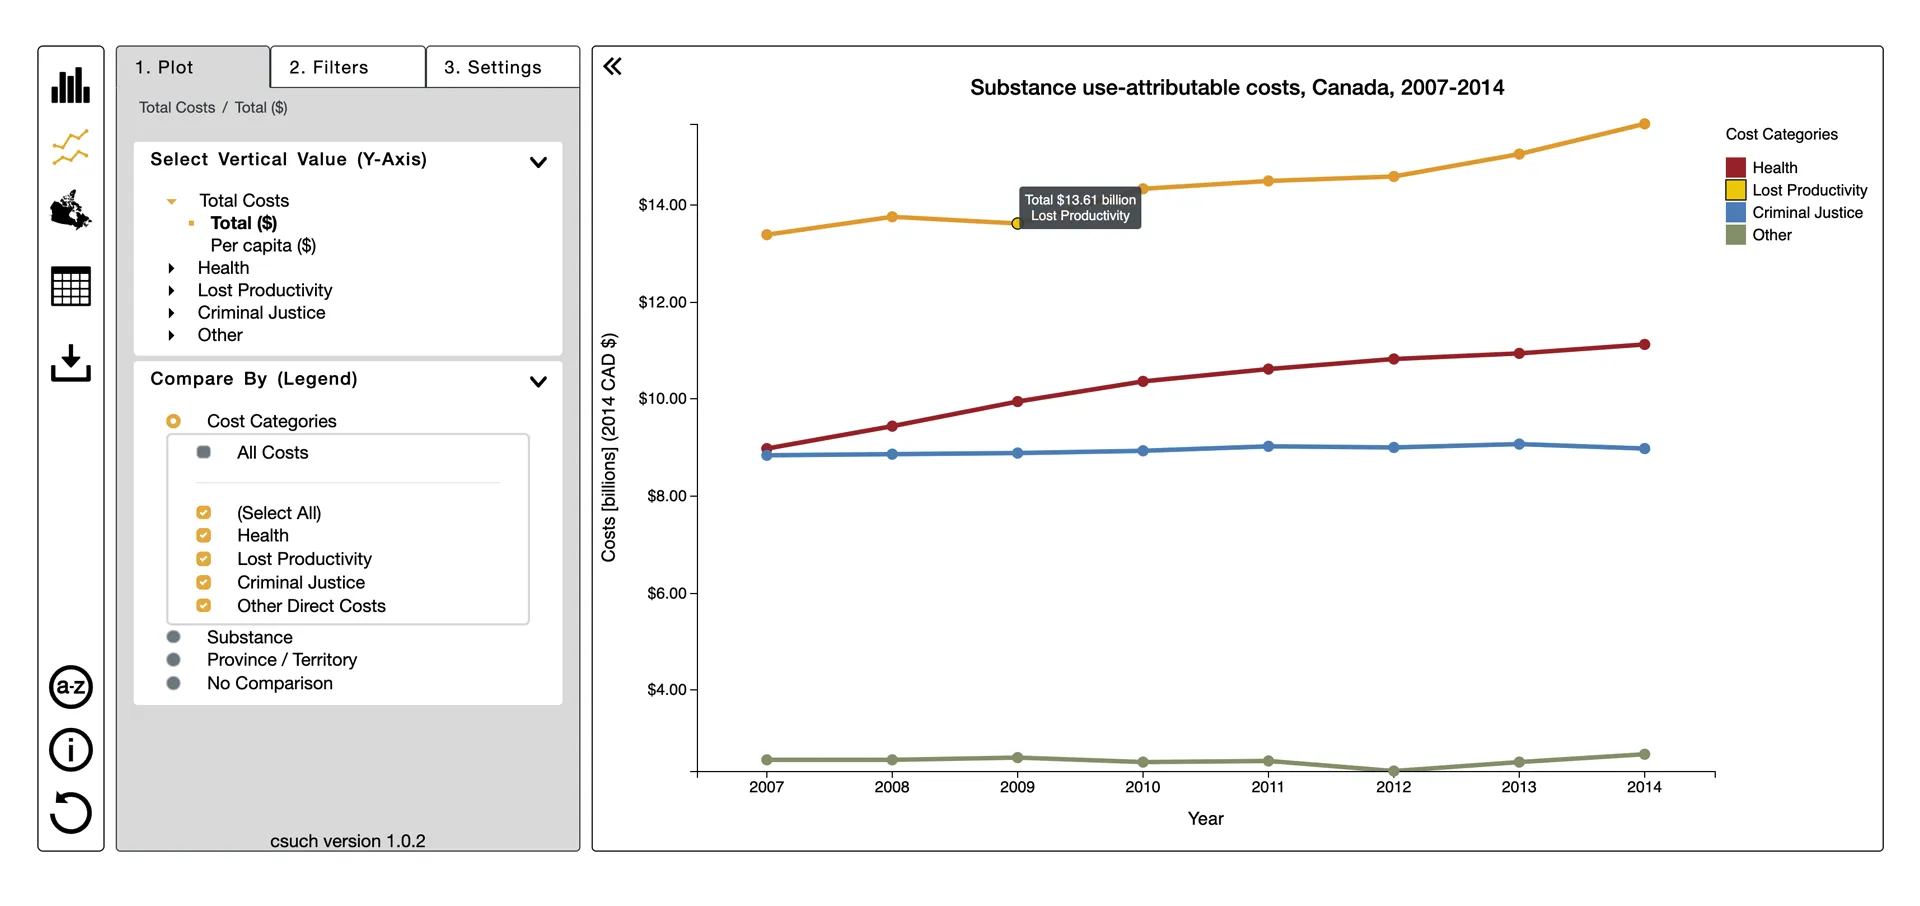Select the Per capita ($) option

pos(263,246)
